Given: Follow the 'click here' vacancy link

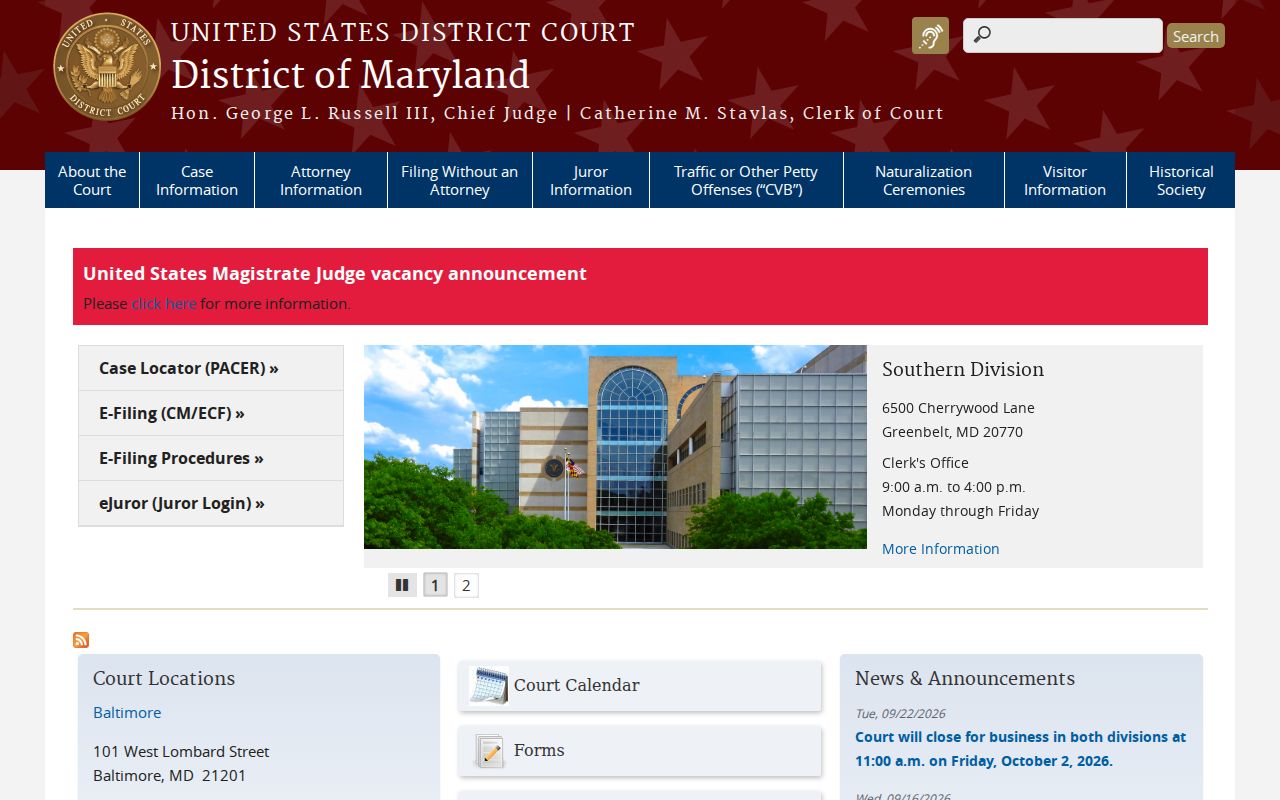Looking at the screenshot, I should pyautogui.click(x=164, y=303).
